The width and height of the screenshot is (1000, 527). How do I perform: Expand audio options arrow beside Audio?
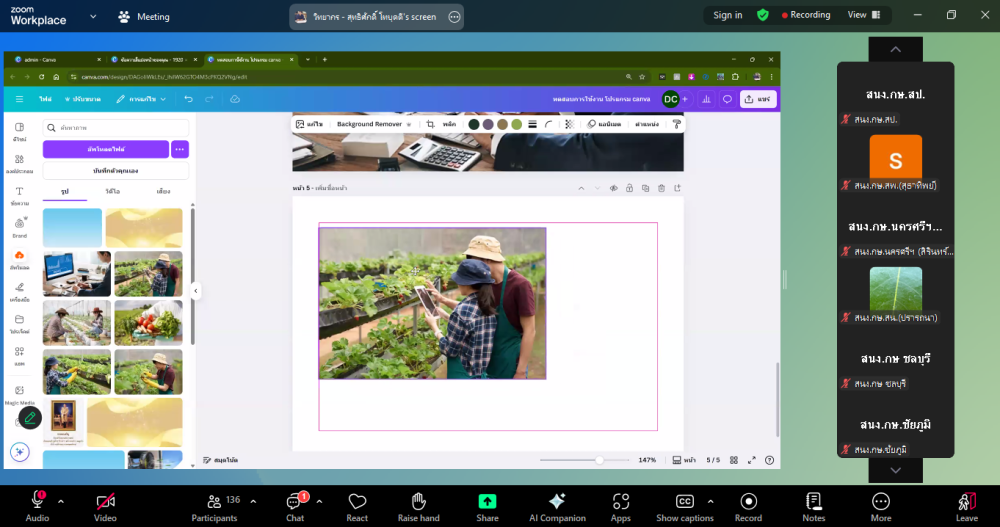[x=61, y=501]
